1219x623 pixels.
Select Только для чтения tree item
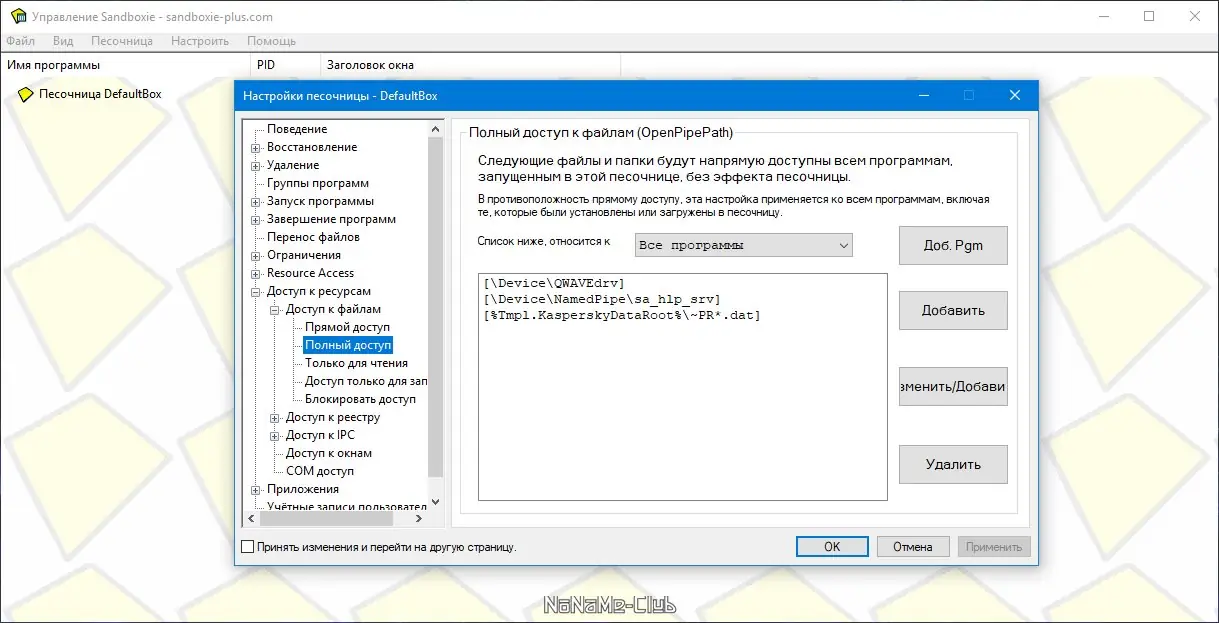[x=356, y=363]
